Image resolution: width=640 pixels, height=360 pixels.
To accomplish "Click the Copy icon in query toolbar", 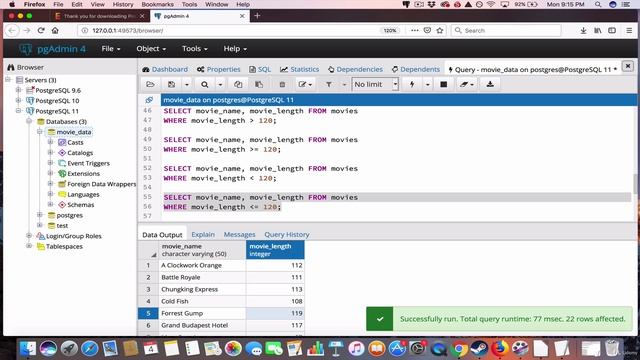I will point(238,84).
